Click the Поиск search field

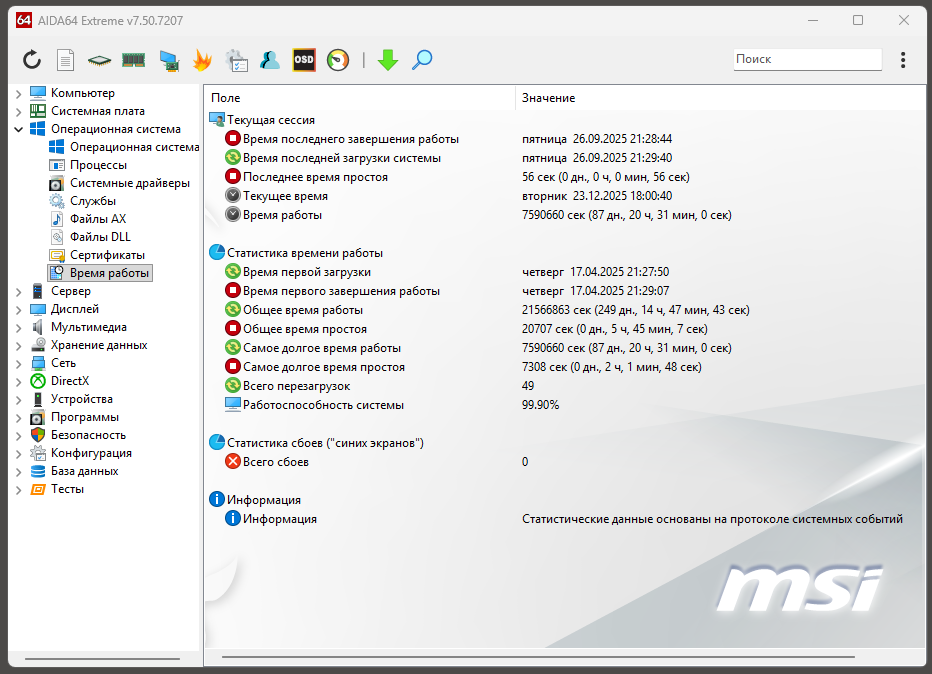(807, 59)
